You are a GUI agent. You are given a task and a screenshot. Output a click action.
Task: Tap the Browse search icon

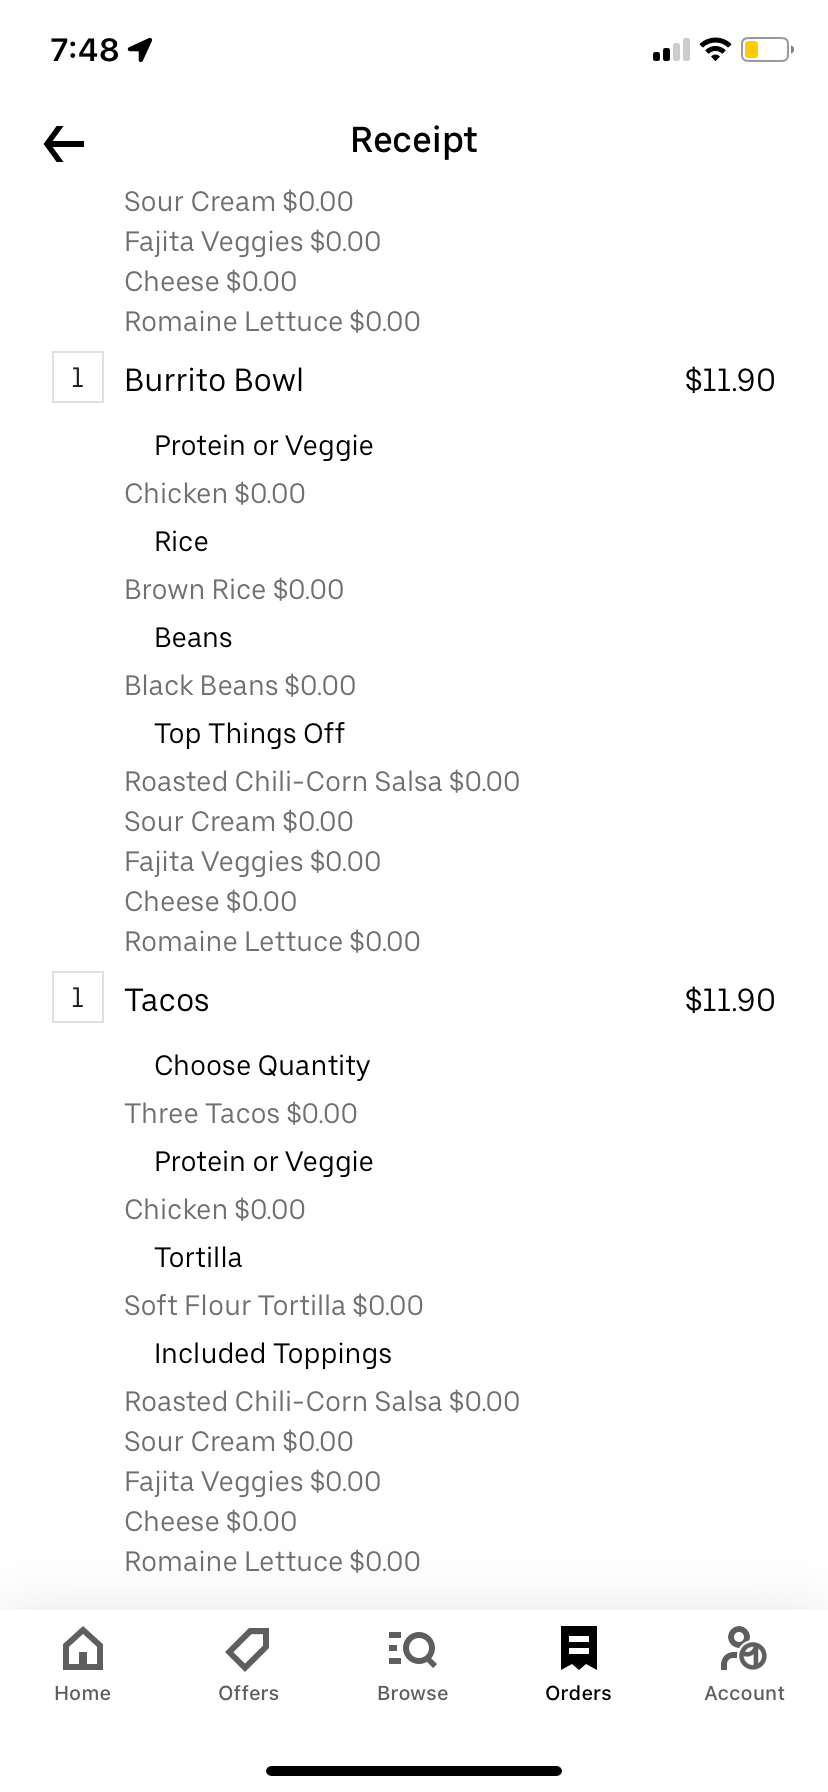412,1649
